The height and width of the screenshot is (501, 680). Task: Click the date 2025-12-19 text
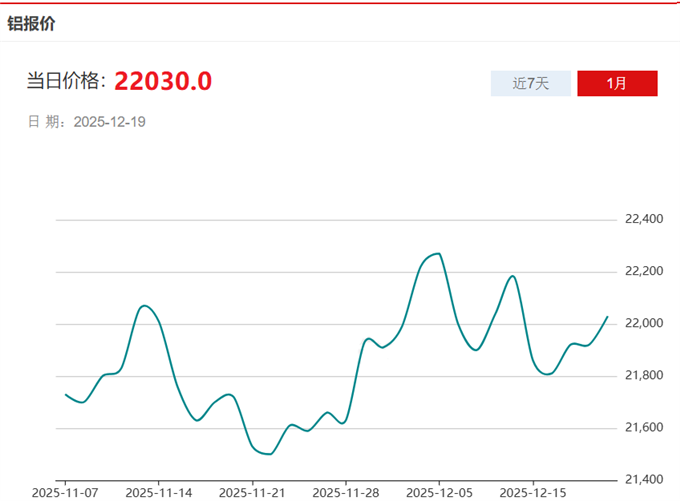pyautogui.click(x=110, y=122)
